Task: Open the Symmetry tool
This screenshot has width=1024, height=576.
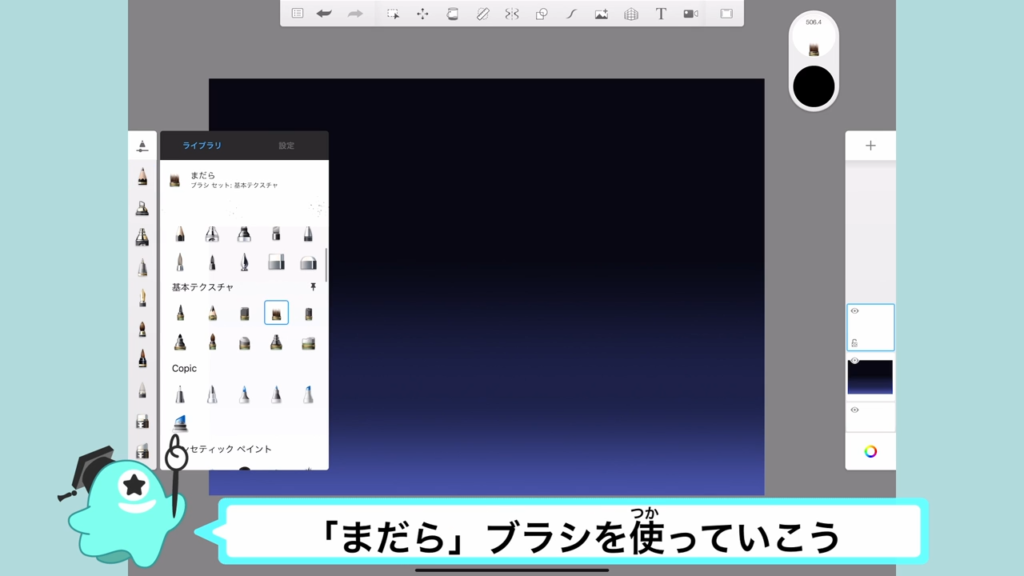Action: (512, 14)
